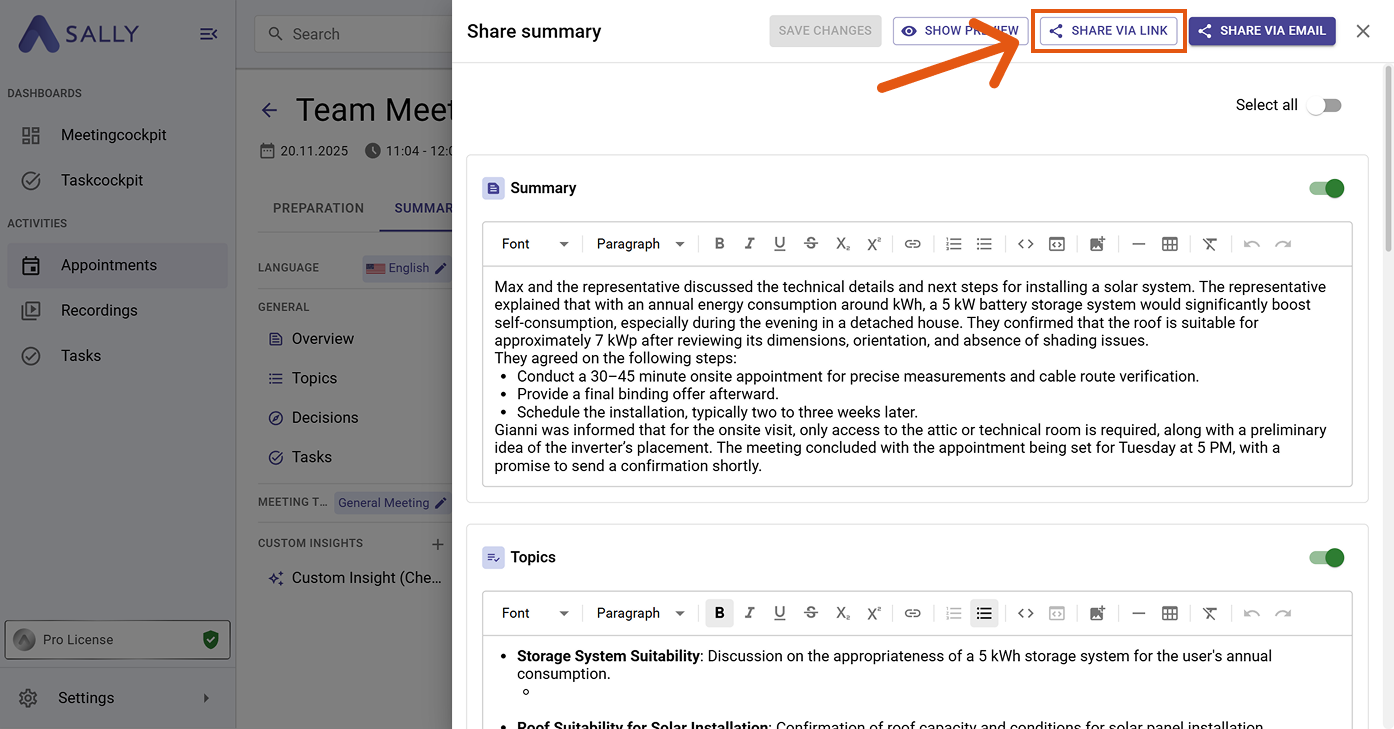Open Paragraph dropdown in Topics editor
The height and width of the screenshot is (729, 1394).
(x=640, y=613)
